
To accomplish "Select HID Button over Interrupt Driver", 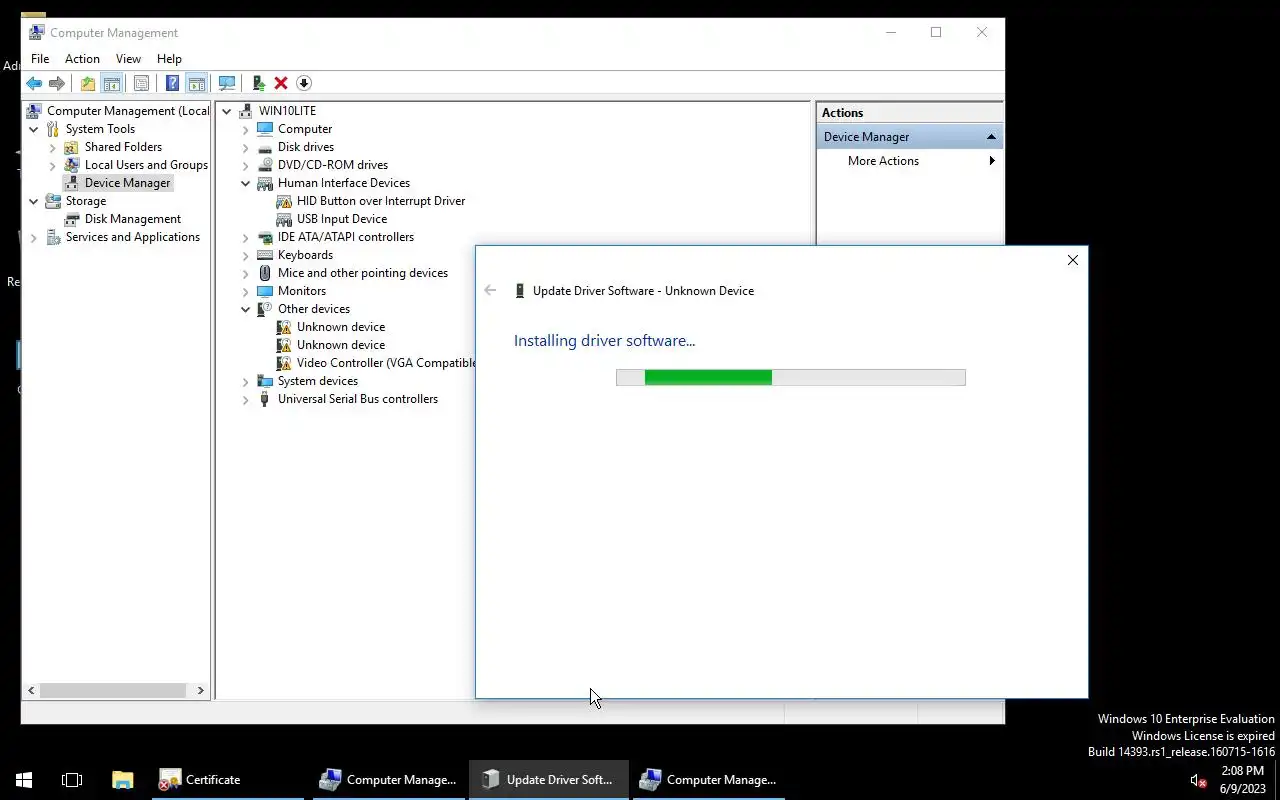I will [x=381, y=201].
